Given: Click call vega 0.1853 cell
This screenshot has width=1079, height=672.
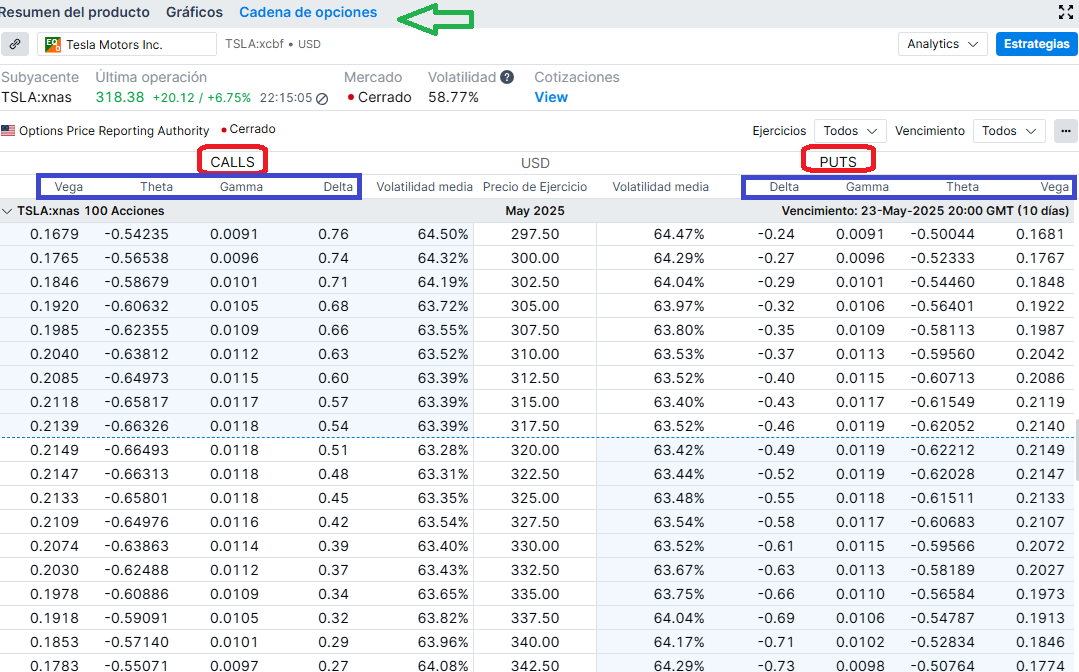Looking at the screenshot, I should coord(54,642).
